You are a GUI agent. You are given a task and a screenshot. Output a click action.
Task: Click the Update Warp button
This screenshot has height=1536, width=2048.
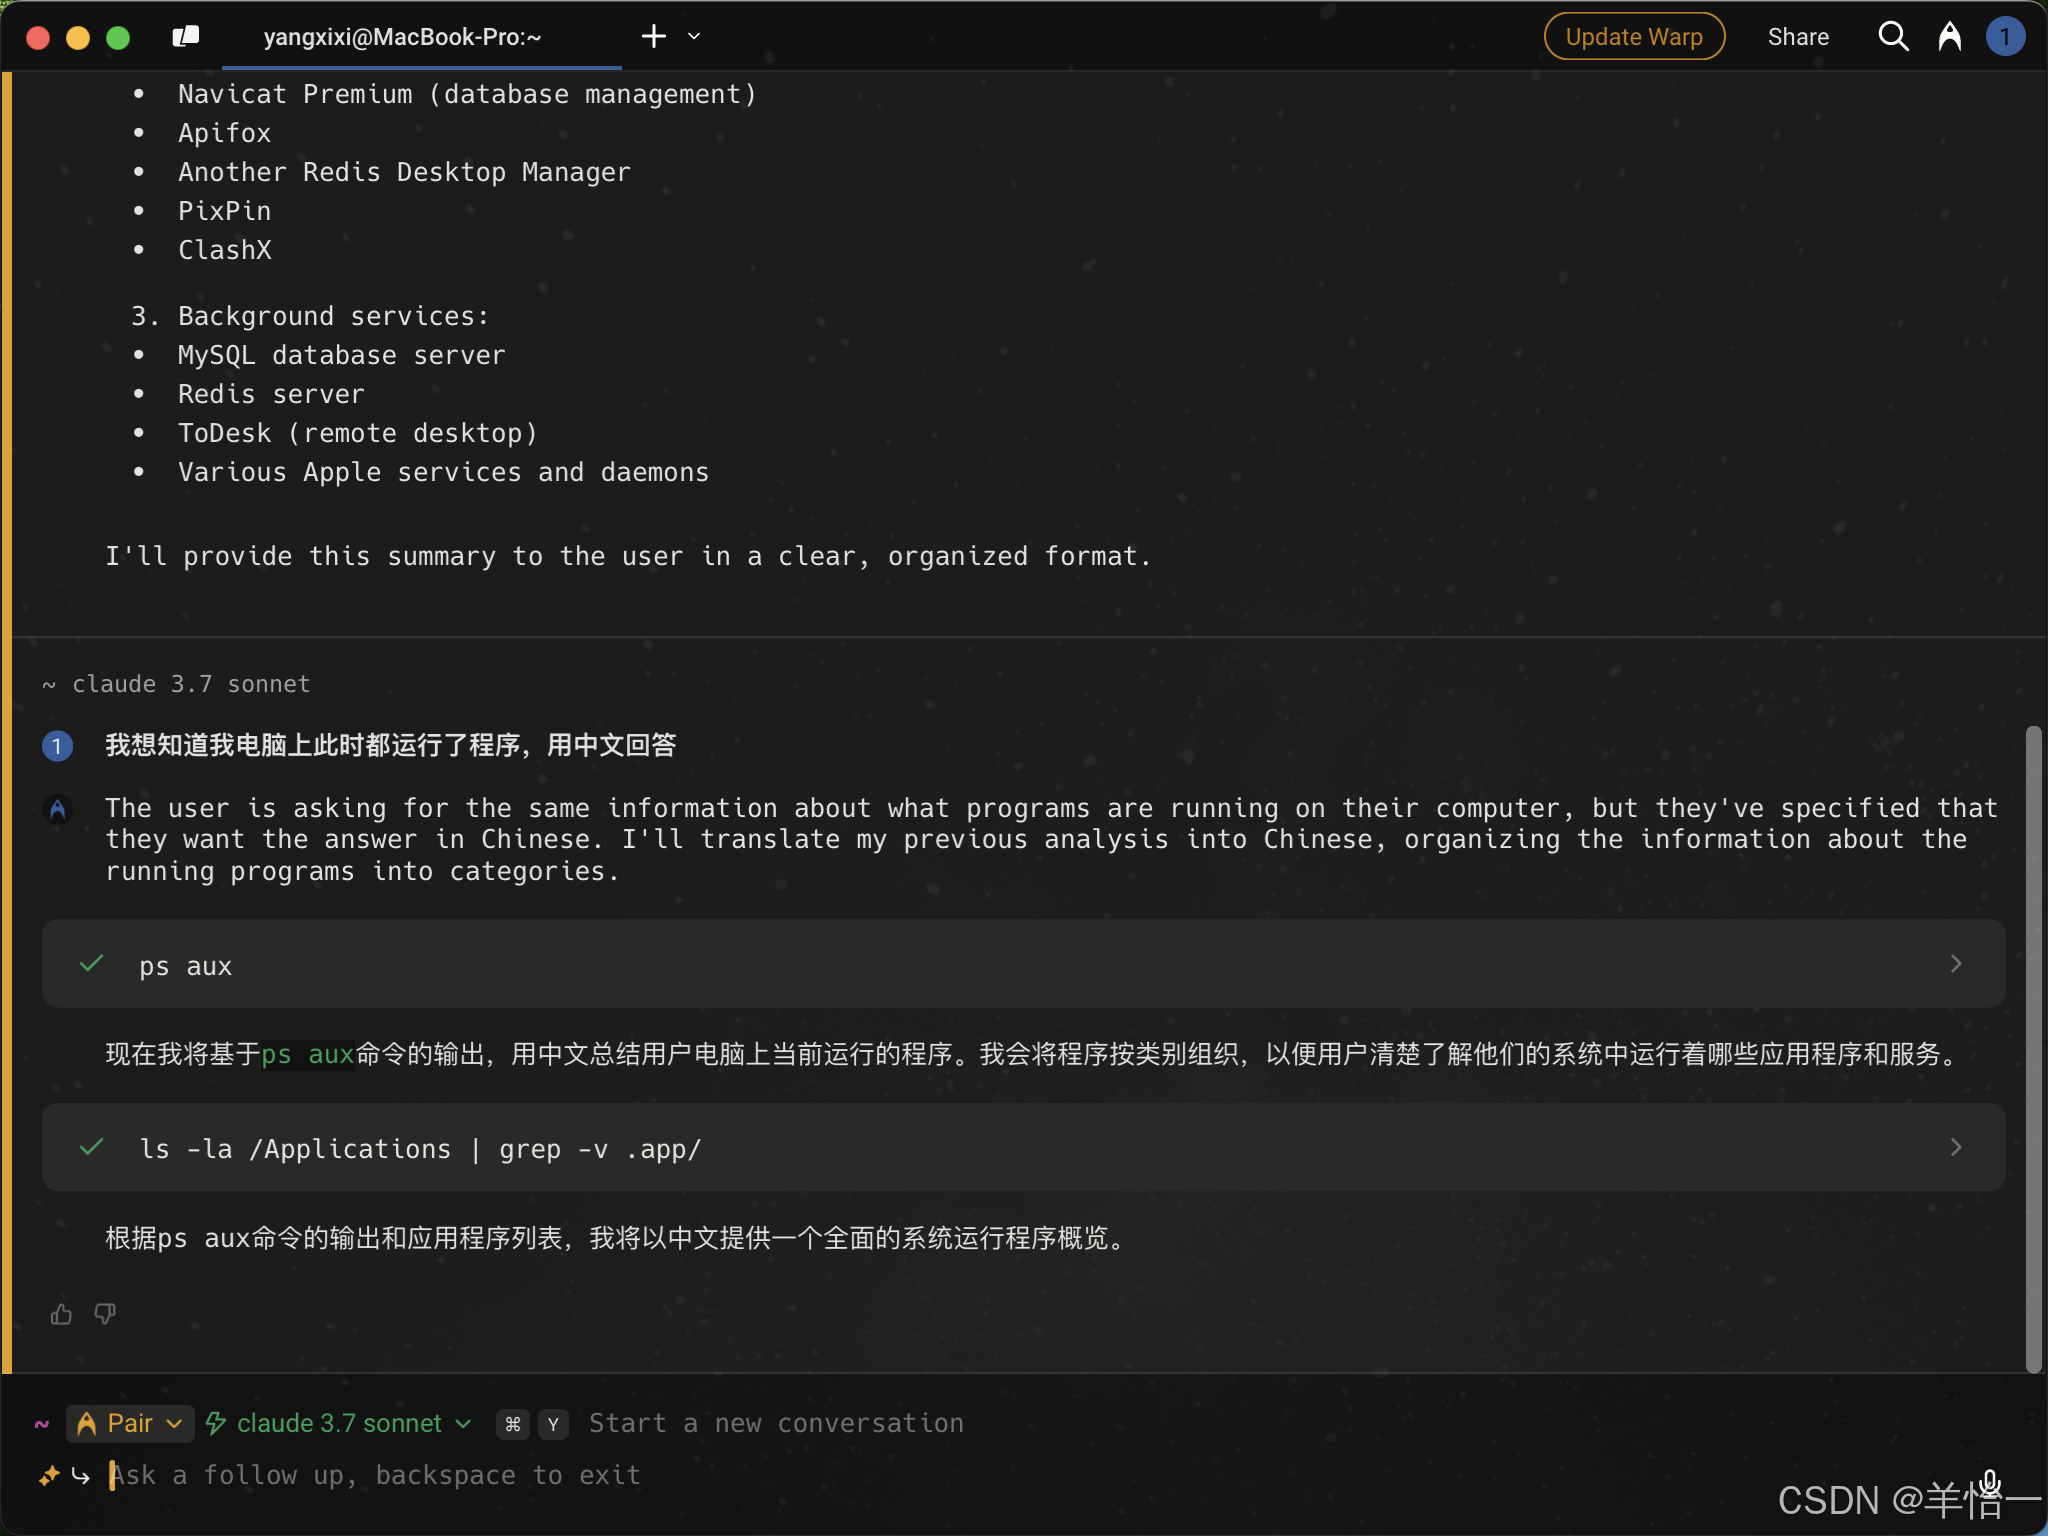pos(1633,37)
